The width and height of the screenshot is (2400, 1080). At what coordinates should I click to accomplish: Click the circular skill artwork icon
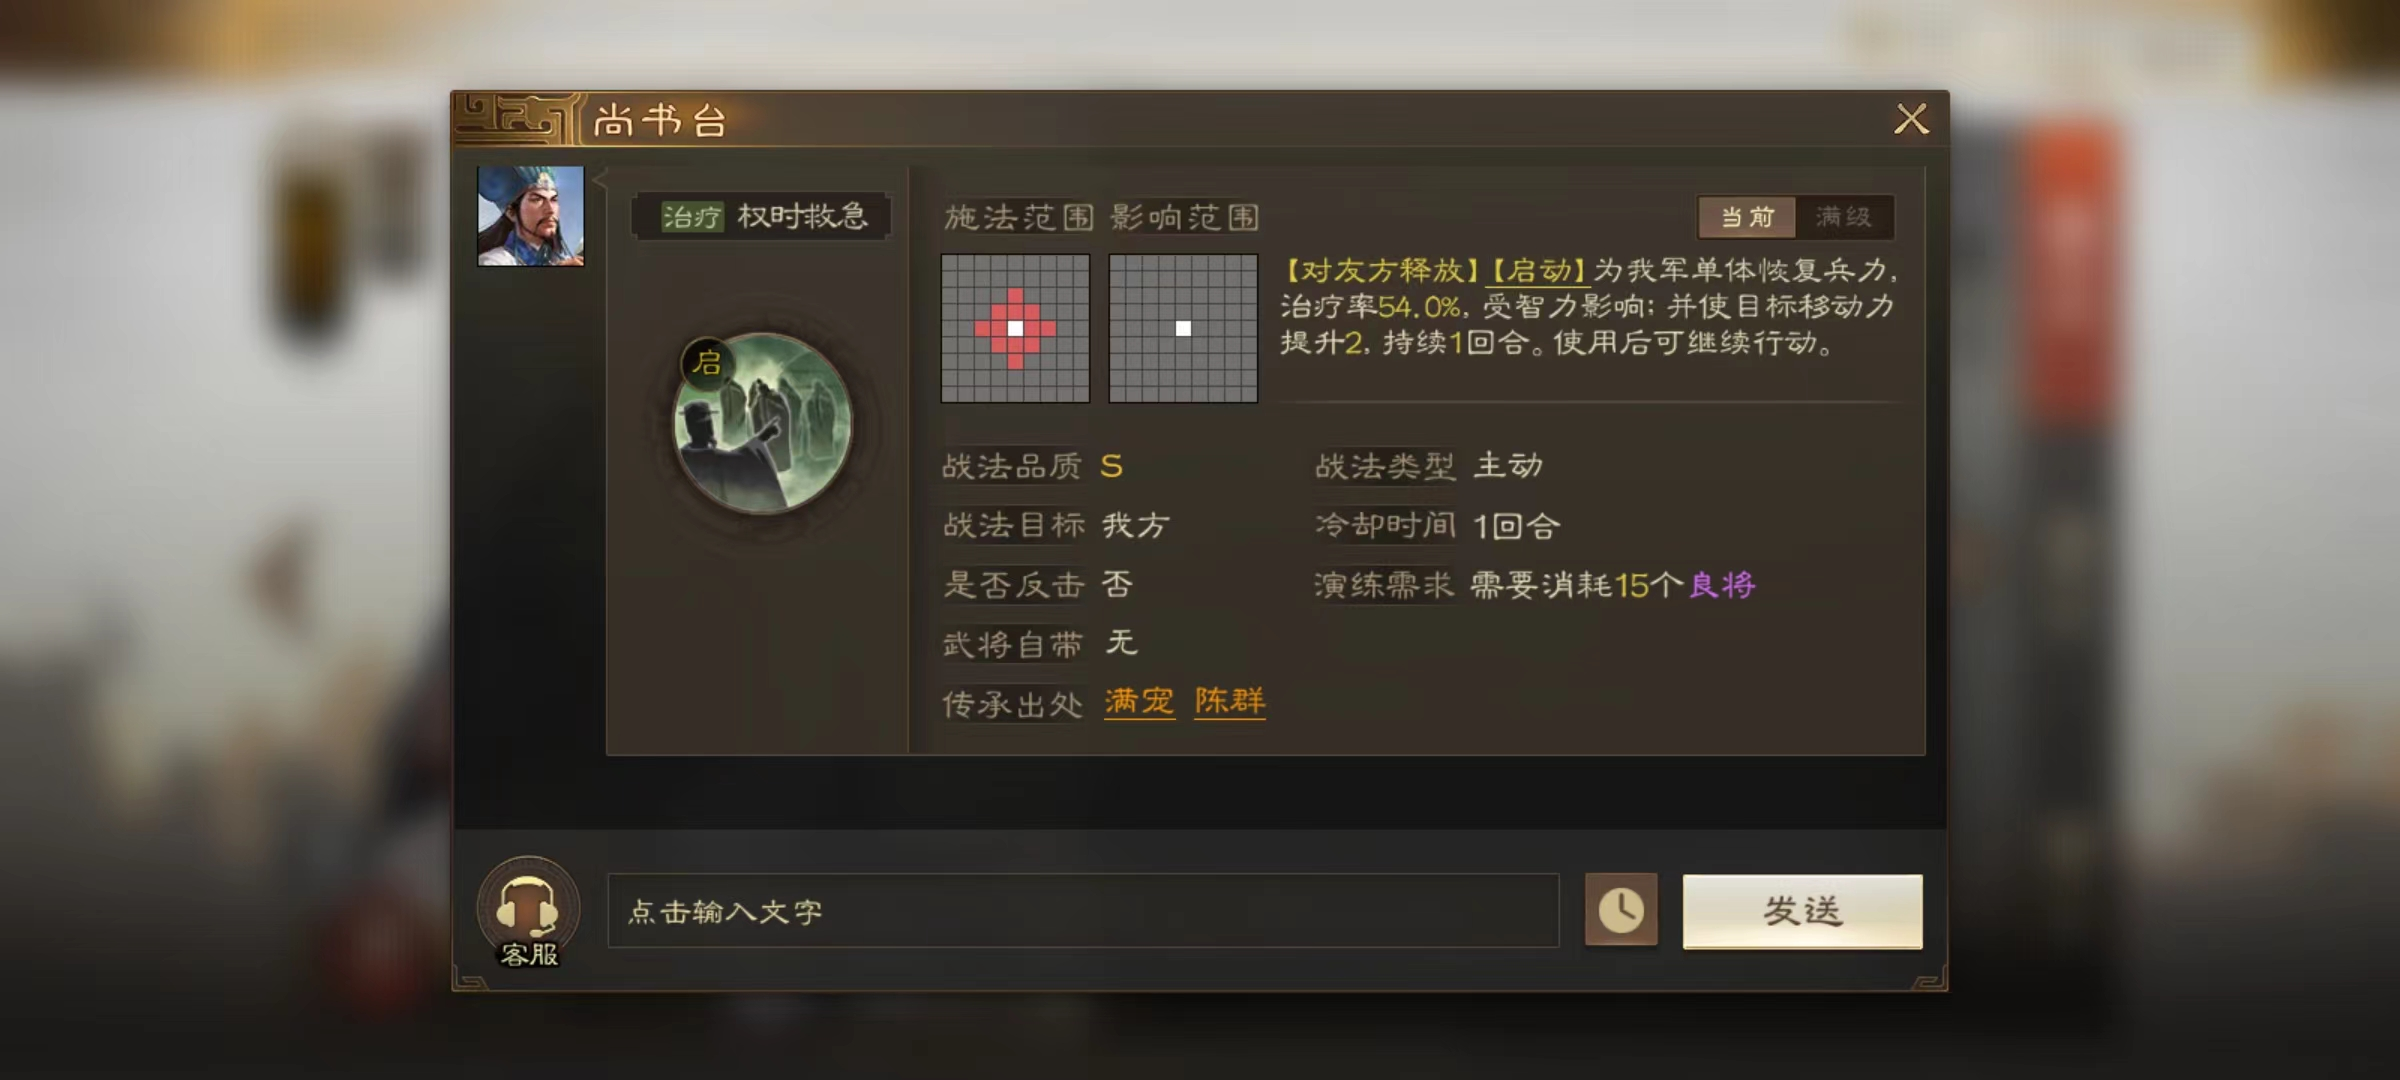[763, 424]
